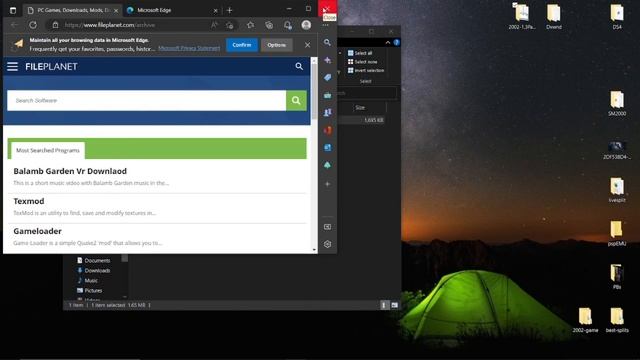Open the Balamb Garden Vr Download entry
The height and width of the screenshot is (360, 640).
(70, 171)
